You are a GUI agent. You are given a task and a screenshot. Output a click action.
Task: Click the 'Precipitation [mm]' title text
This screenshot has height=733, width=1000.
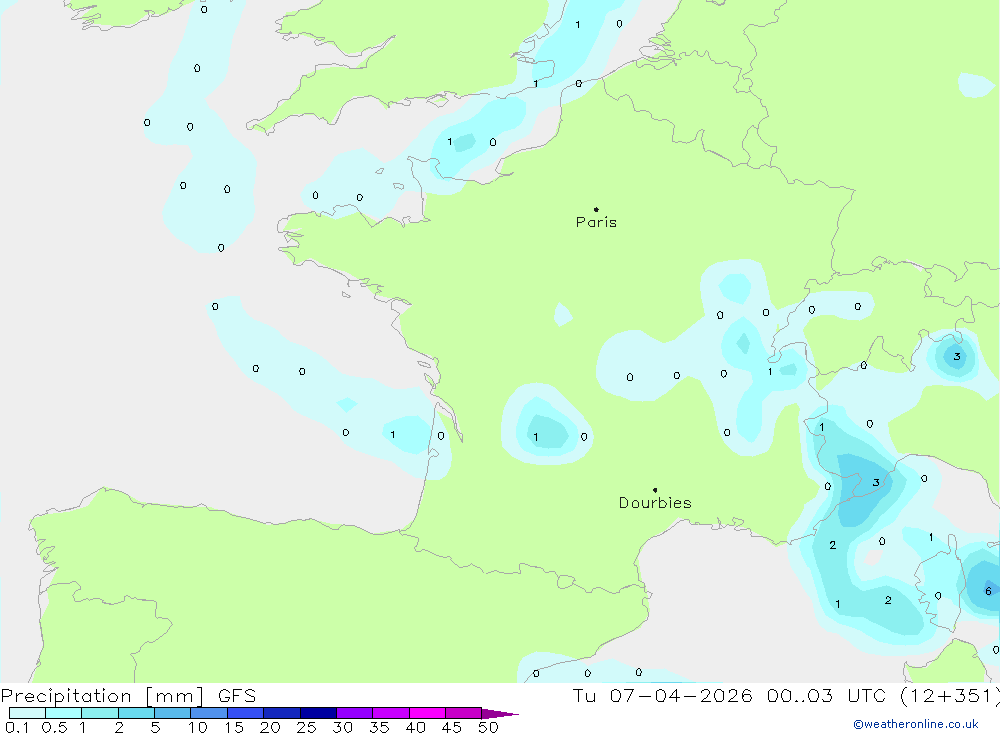(102, 695)
